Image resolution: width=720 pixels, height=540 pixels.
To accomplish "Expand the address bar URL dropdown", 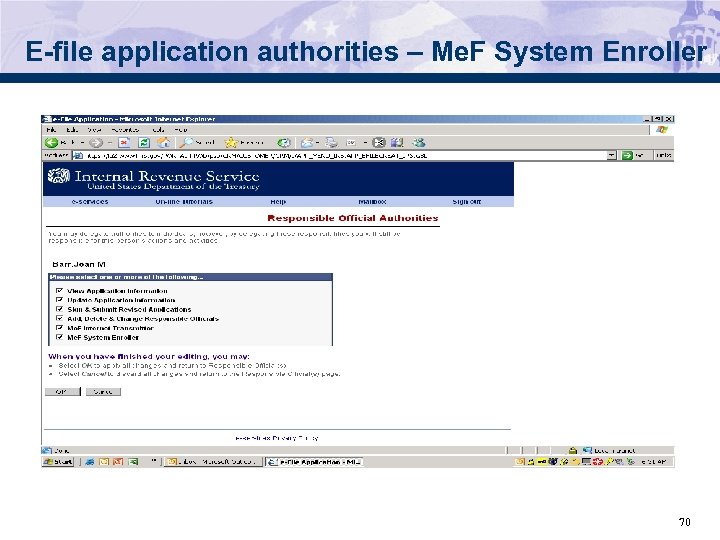I will [x=612, y=156].
